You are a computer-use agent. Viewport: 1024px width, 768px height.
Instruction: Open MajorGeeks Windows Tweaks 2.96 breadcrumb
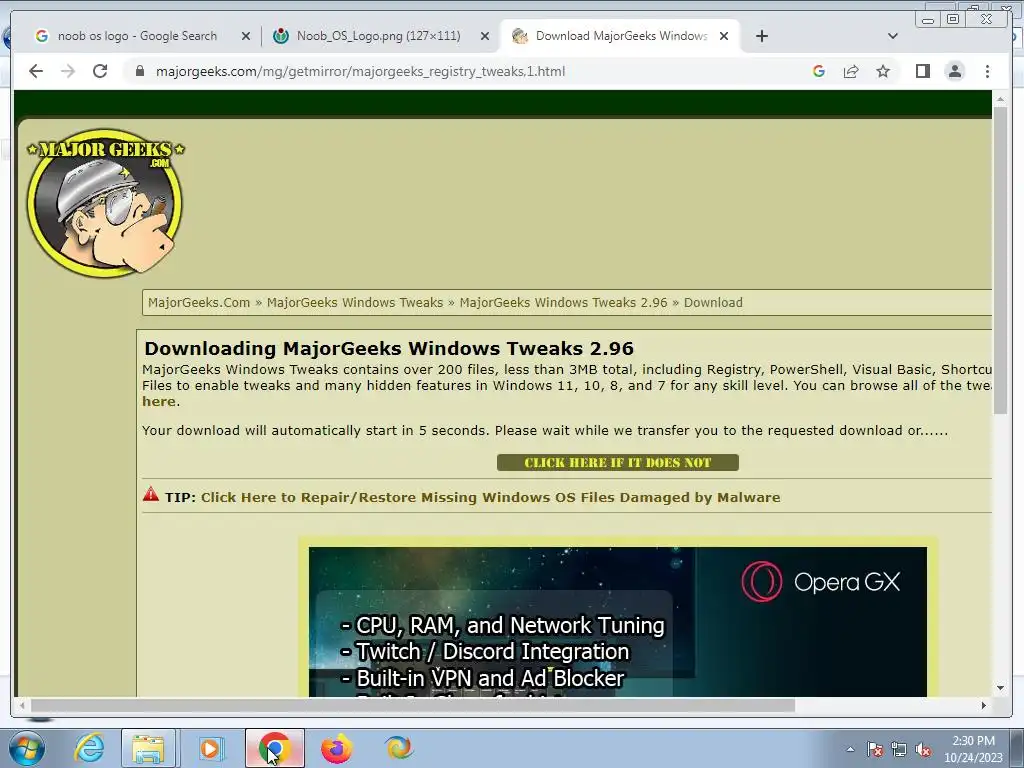(564, 302)
